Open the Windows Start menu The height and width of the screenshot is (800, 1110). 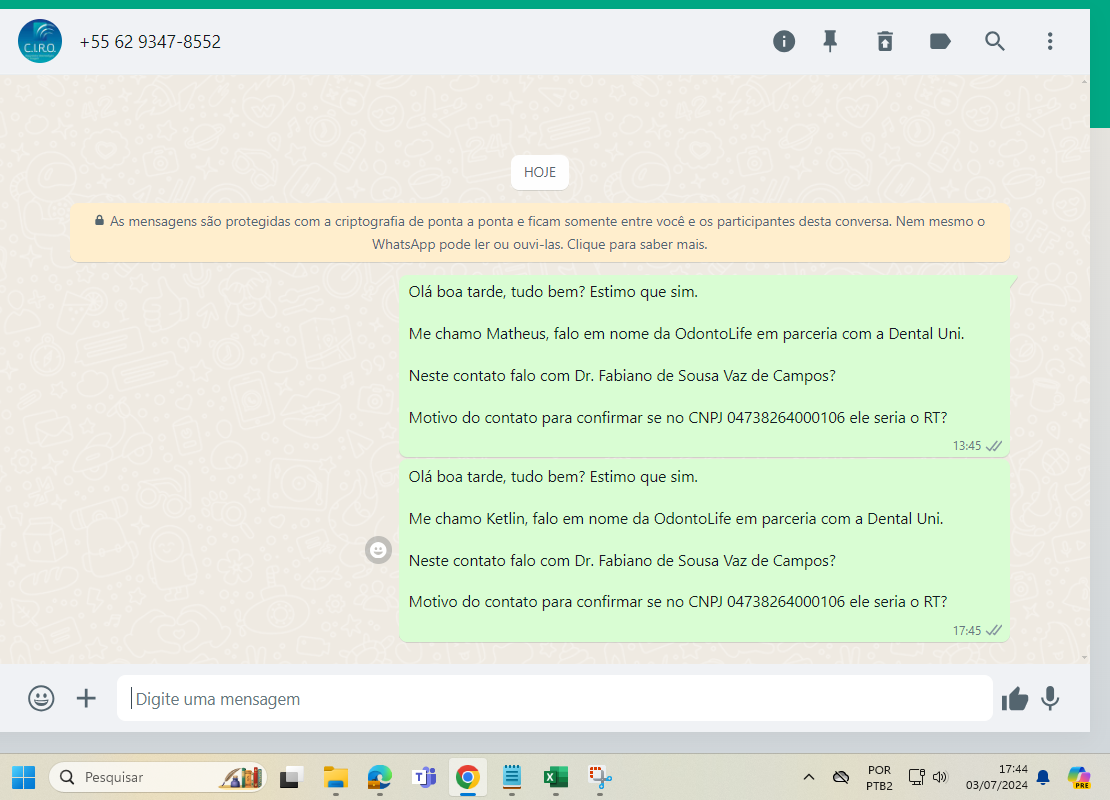point(23,777)
